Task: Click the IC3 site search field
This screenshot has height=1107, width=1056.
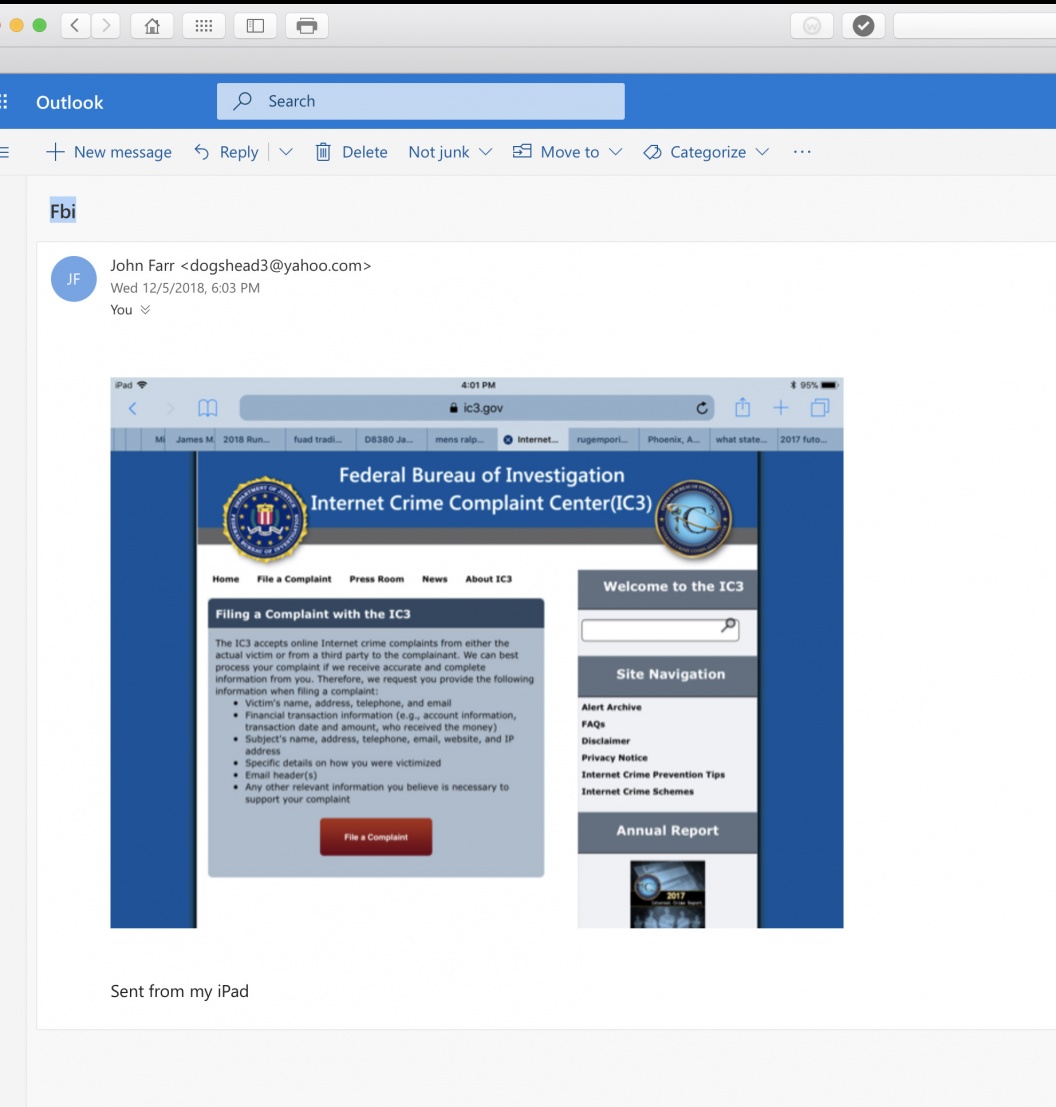Action: coord(660,630)
